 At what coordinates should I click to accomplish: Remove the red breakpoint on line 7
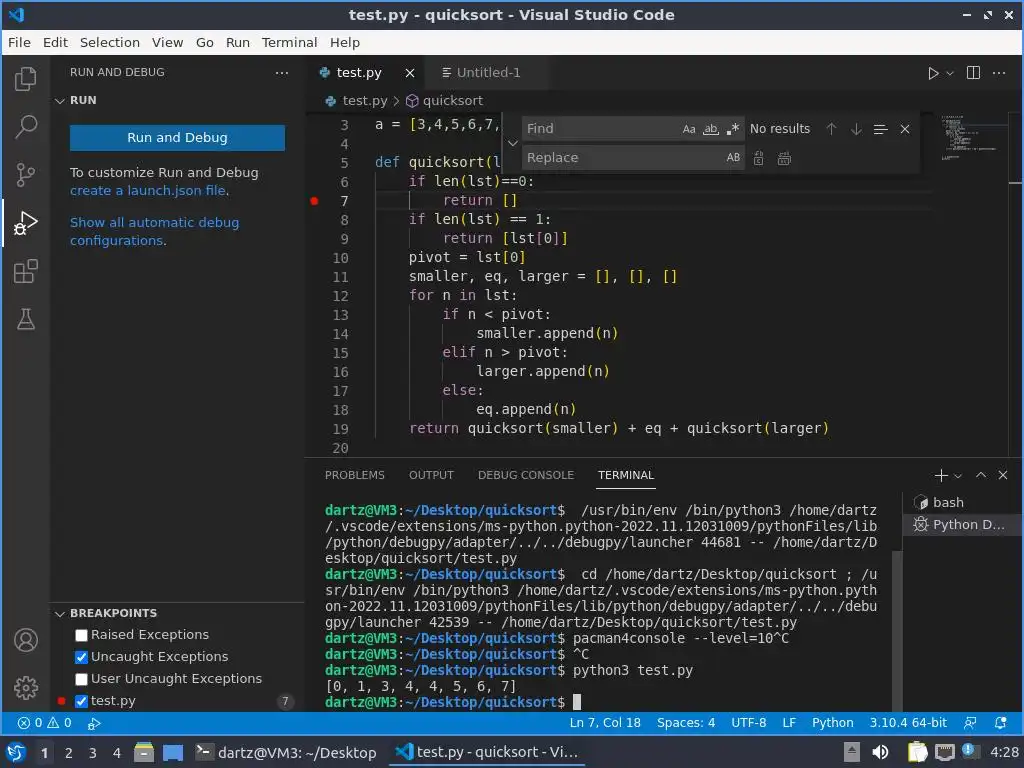[314, 201]
